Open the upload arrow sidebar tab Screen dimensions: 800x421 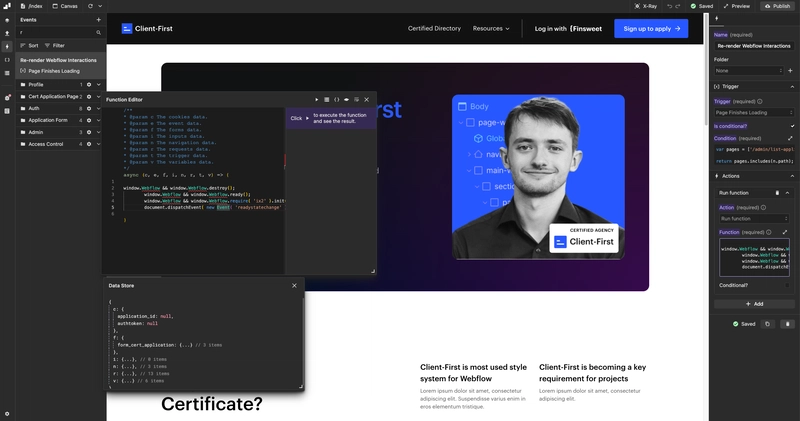(7, 33)
